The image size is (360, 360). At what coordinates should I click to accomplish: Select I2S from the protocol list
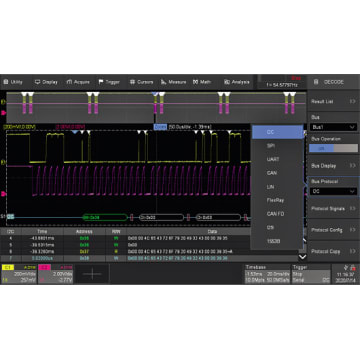coord(277,227)
